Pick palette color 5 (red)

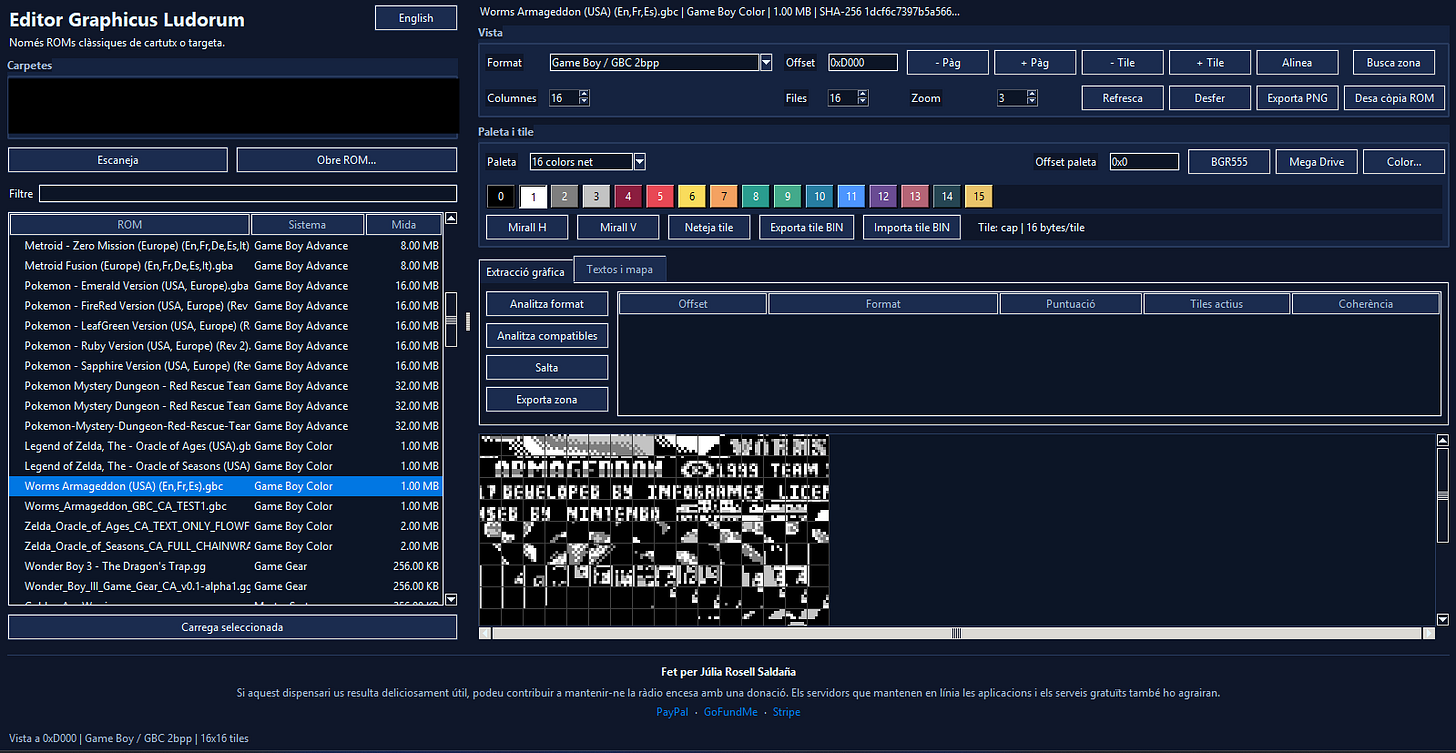(x=660, y=196)
